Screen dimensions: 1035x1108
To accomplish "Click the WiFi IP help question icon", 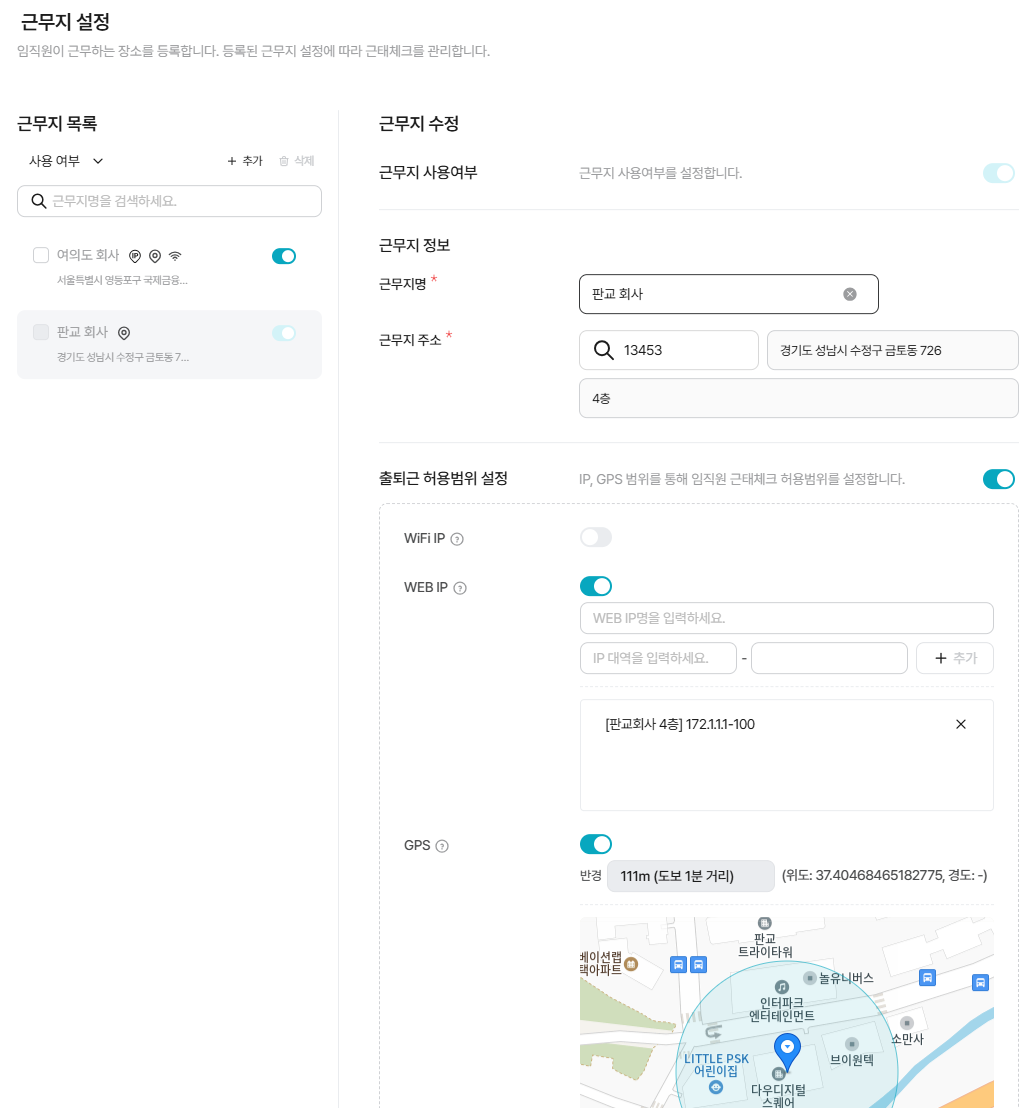I will tap(457, 539).
